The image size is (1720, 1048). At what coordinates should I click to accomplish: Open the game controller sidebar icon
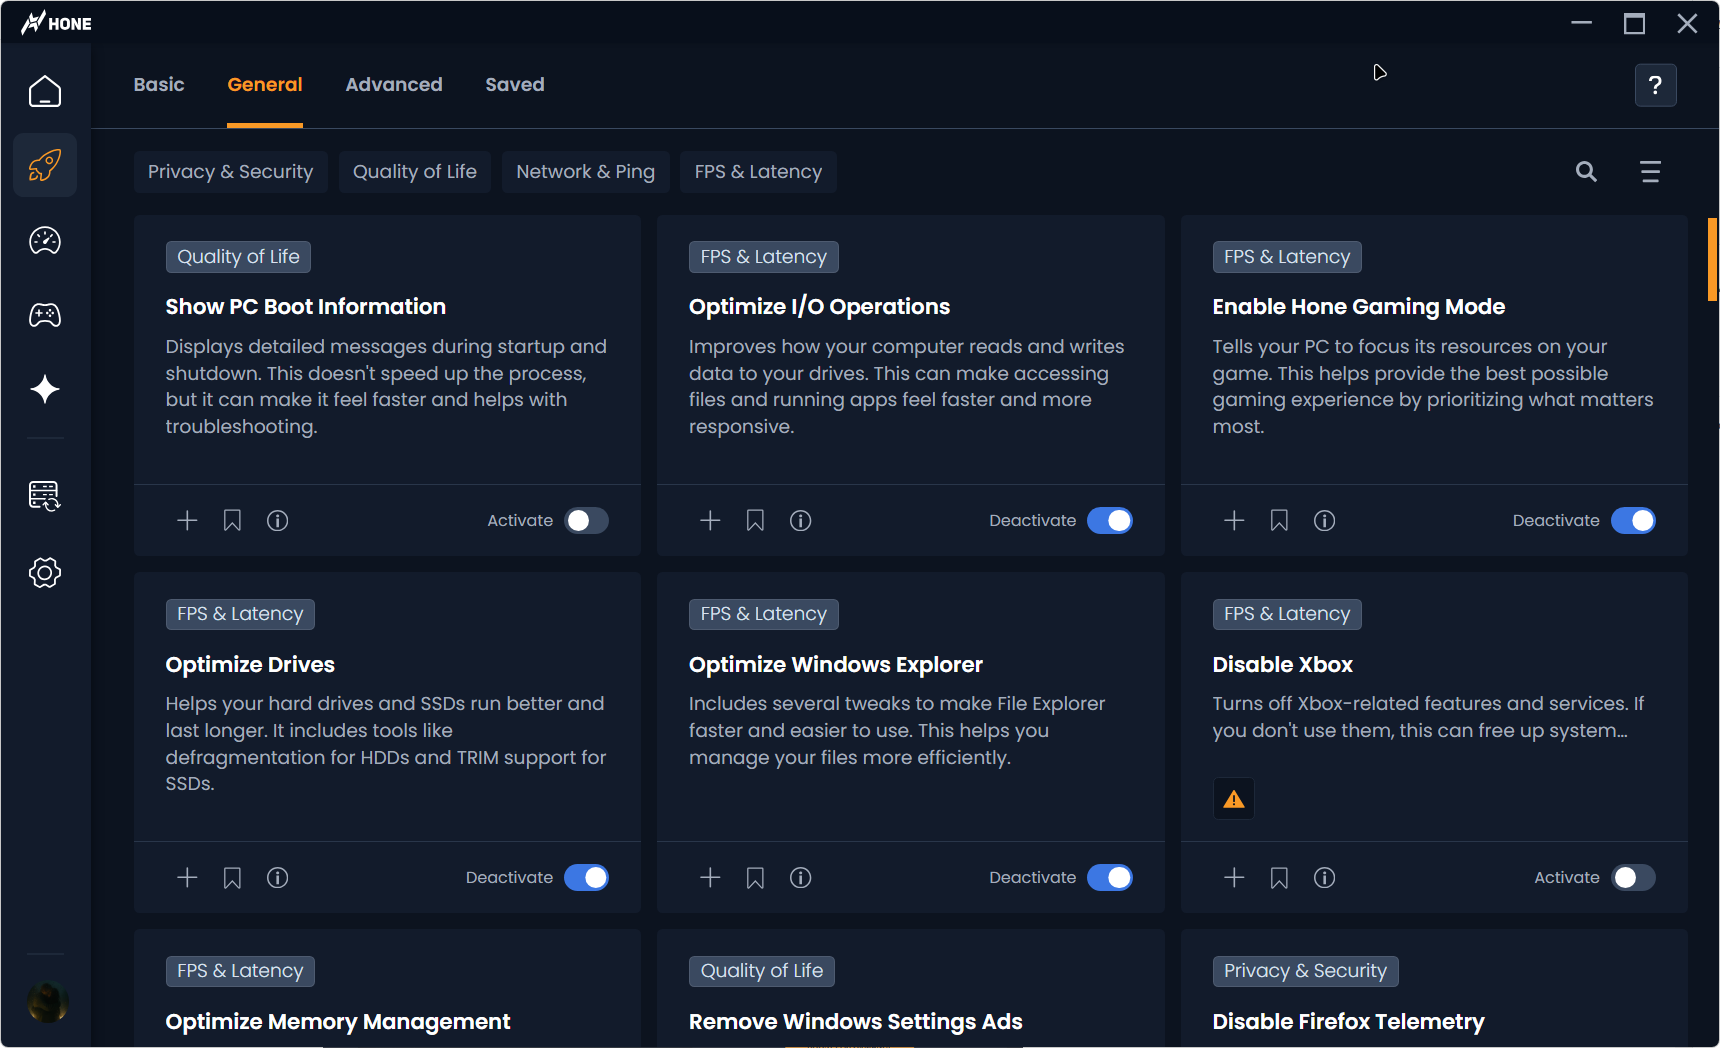[x=45, y=316]
